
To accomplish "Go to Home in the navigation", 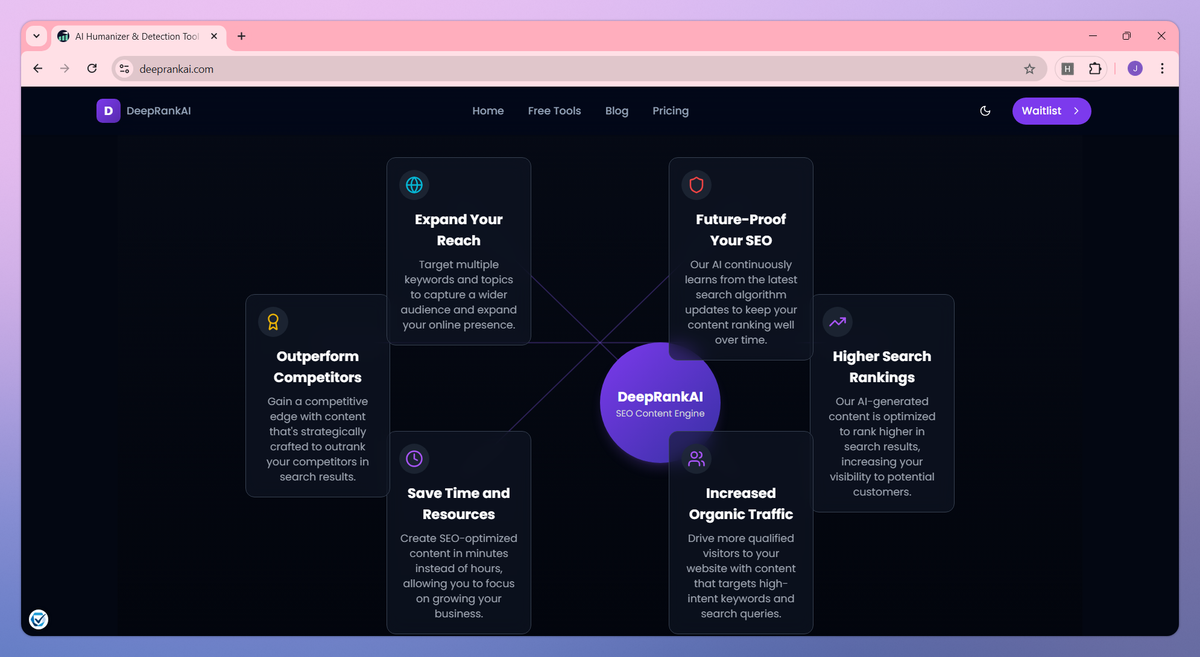I will tap(488, 111).
